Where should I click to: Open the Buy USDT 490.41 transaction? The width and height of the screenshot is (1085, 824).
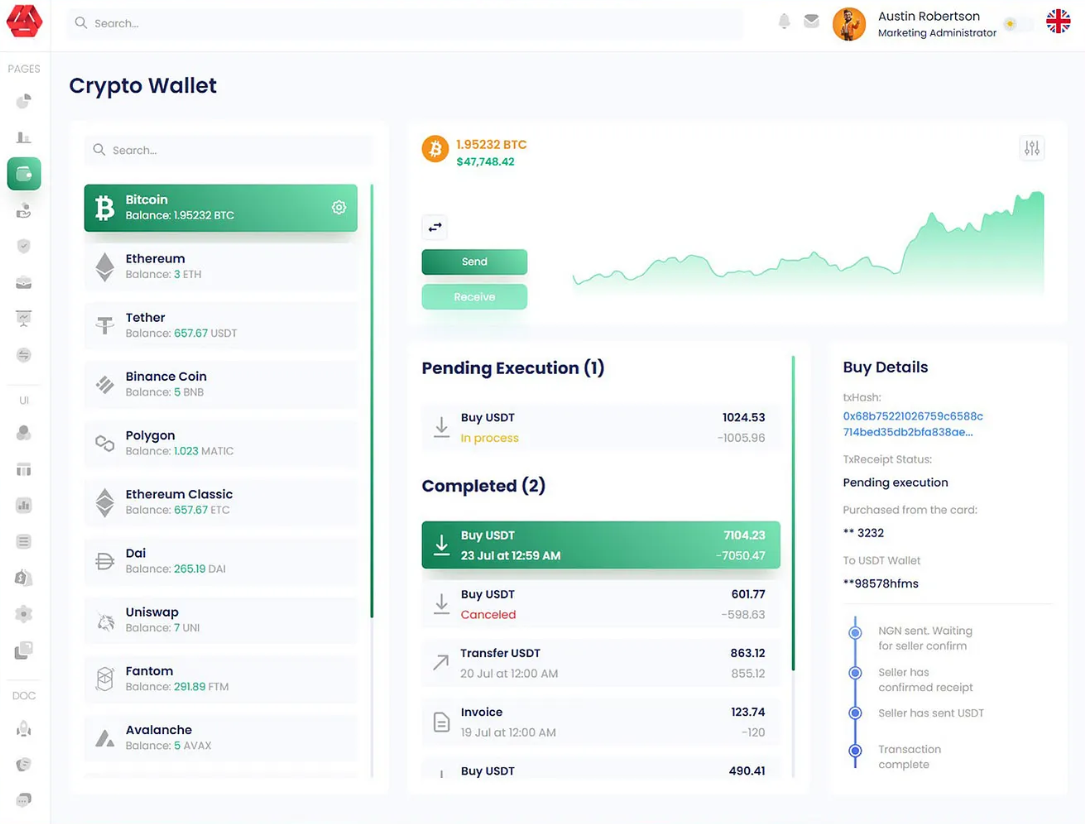tap(601, 768)
